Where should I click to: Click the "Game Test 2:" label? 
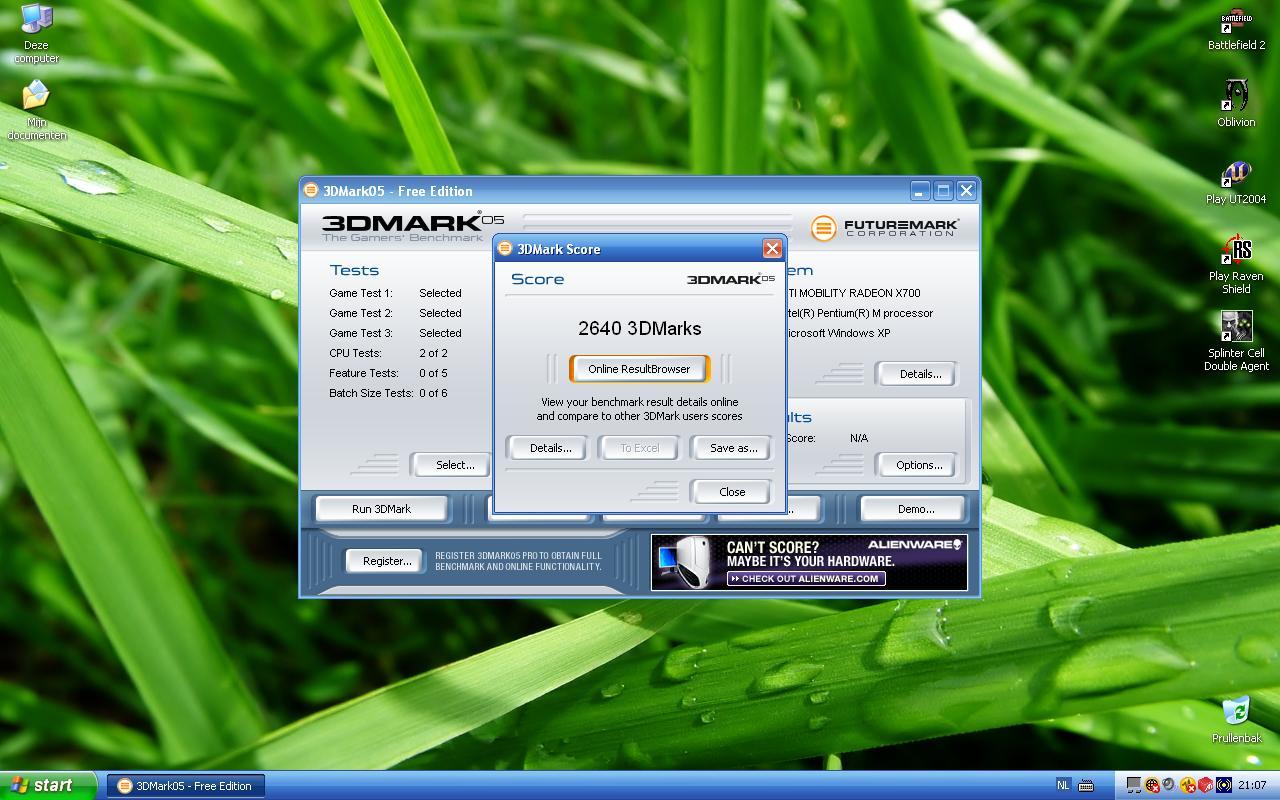point(360,313)
